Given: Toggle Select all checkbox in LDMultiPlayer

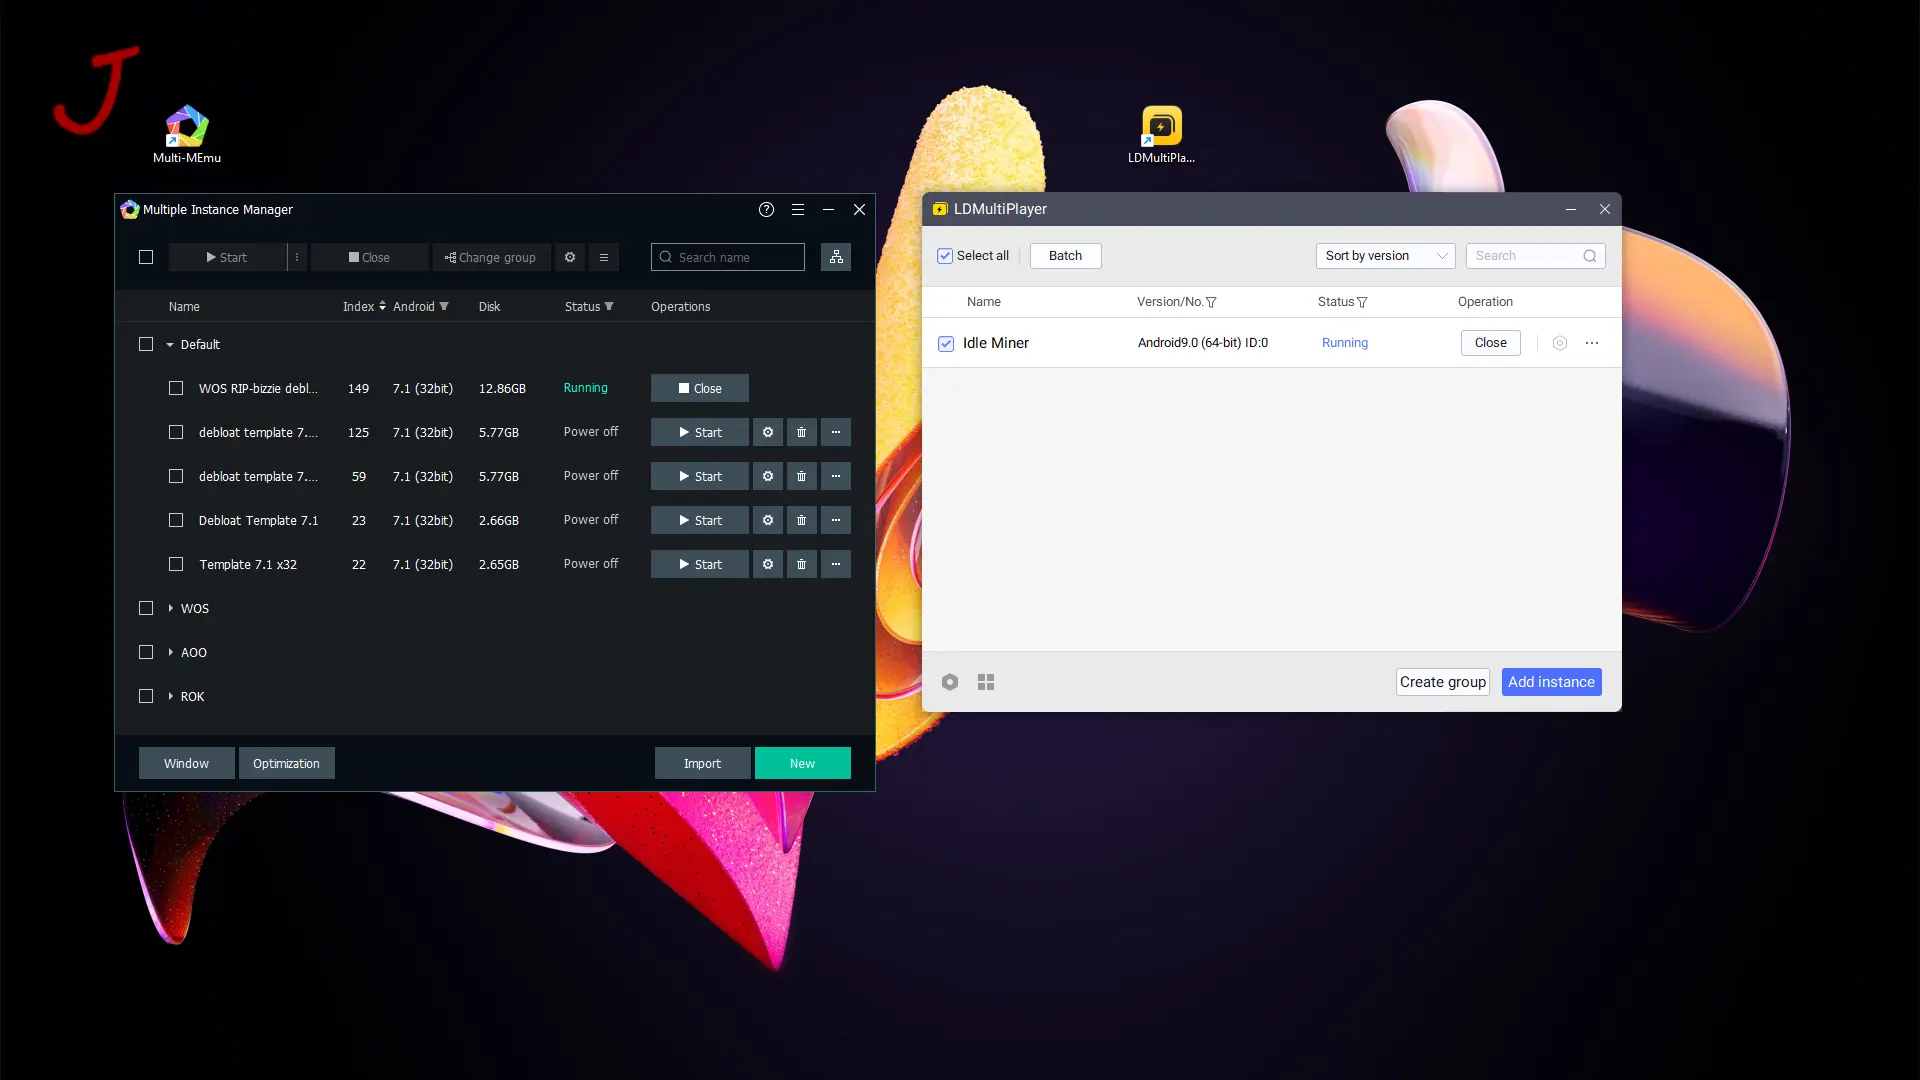Looking at the screenshot, I should [x=945, y=256].
